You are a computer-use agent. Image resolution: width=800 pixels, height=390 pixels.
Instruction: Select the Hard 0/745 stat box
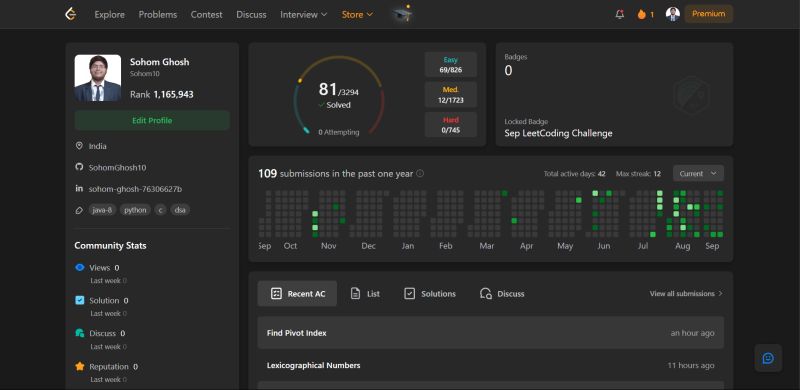click(x=451, y=125)
